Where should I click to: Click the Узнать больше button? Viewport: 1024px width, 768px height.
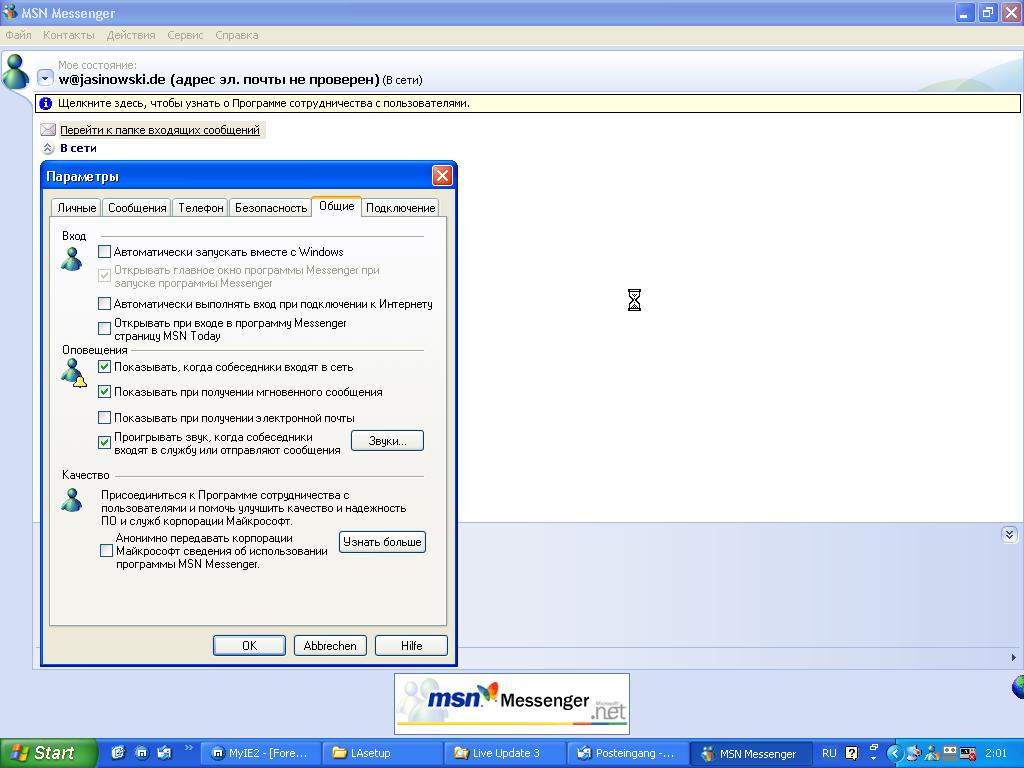(382, 542)
